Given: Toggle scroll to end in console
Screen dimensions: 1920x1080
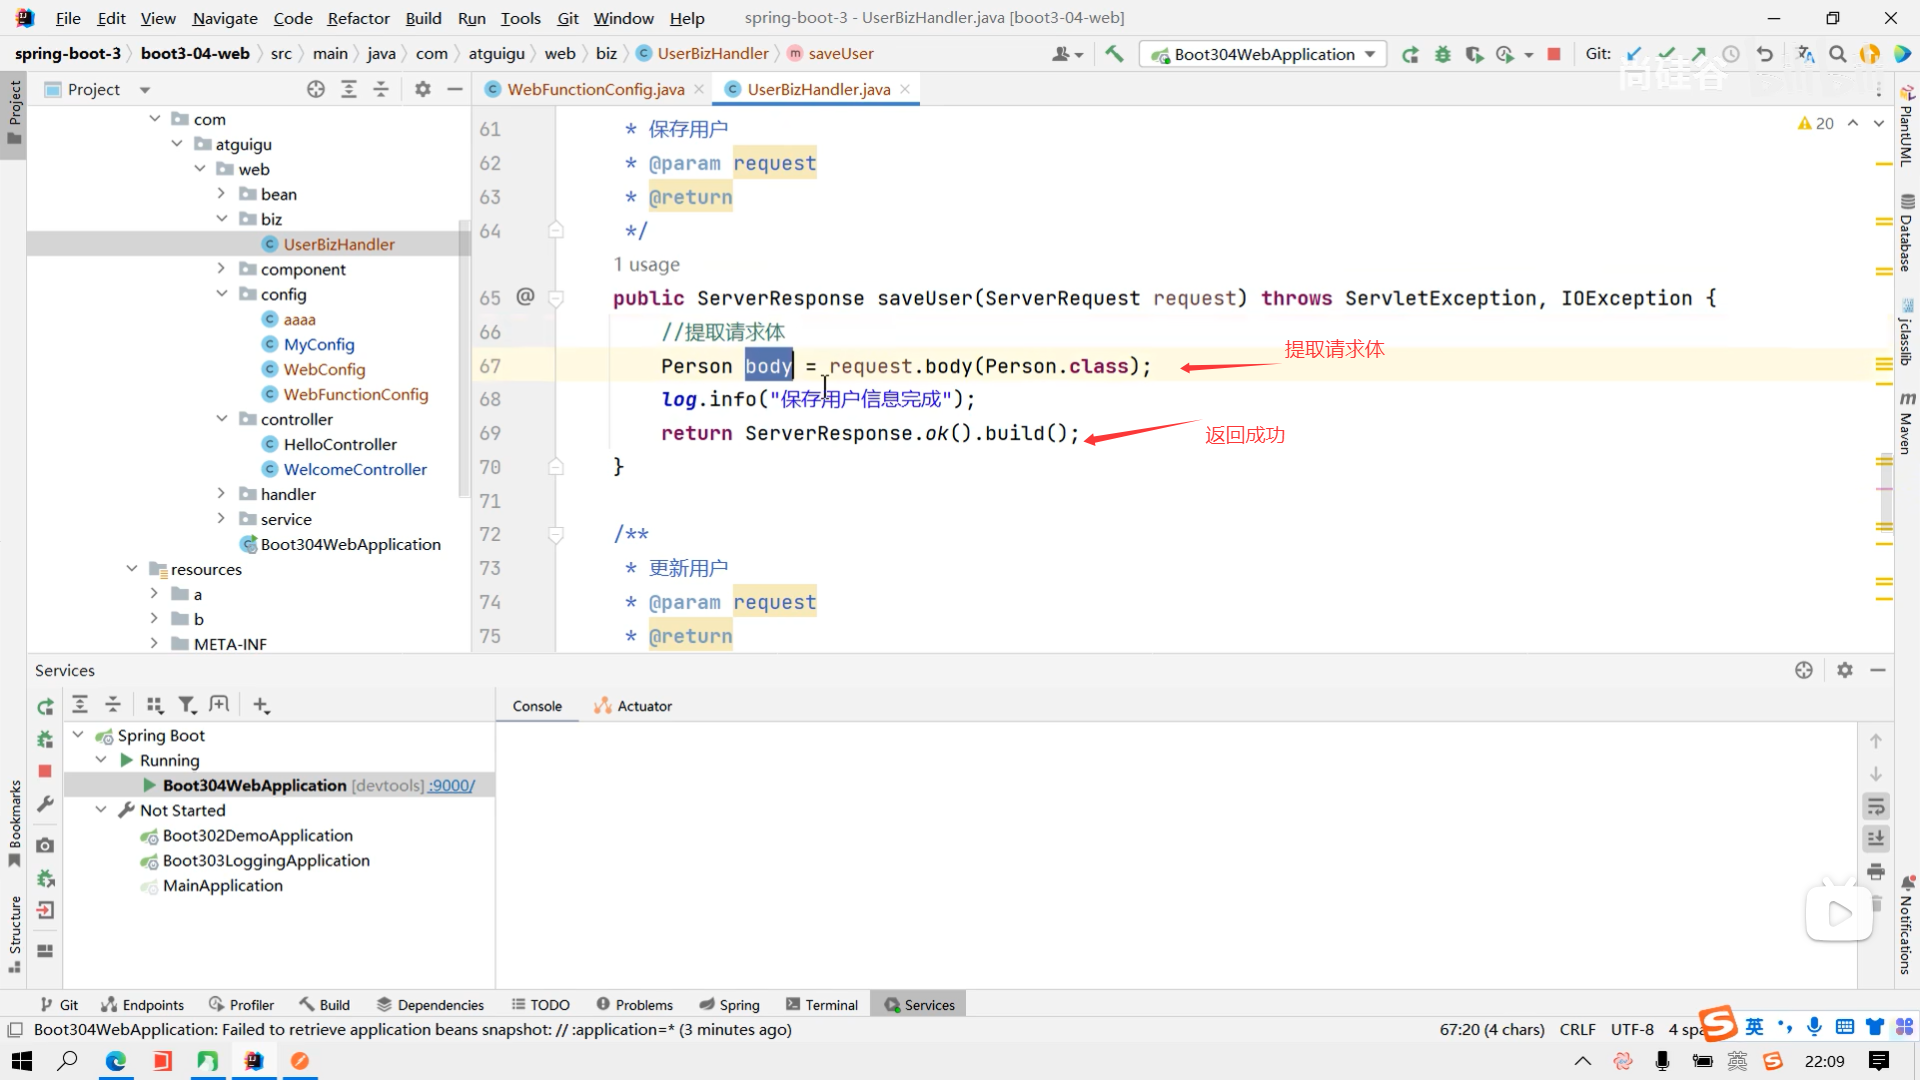Looking at the screenshot, I should coord(1876,838).
